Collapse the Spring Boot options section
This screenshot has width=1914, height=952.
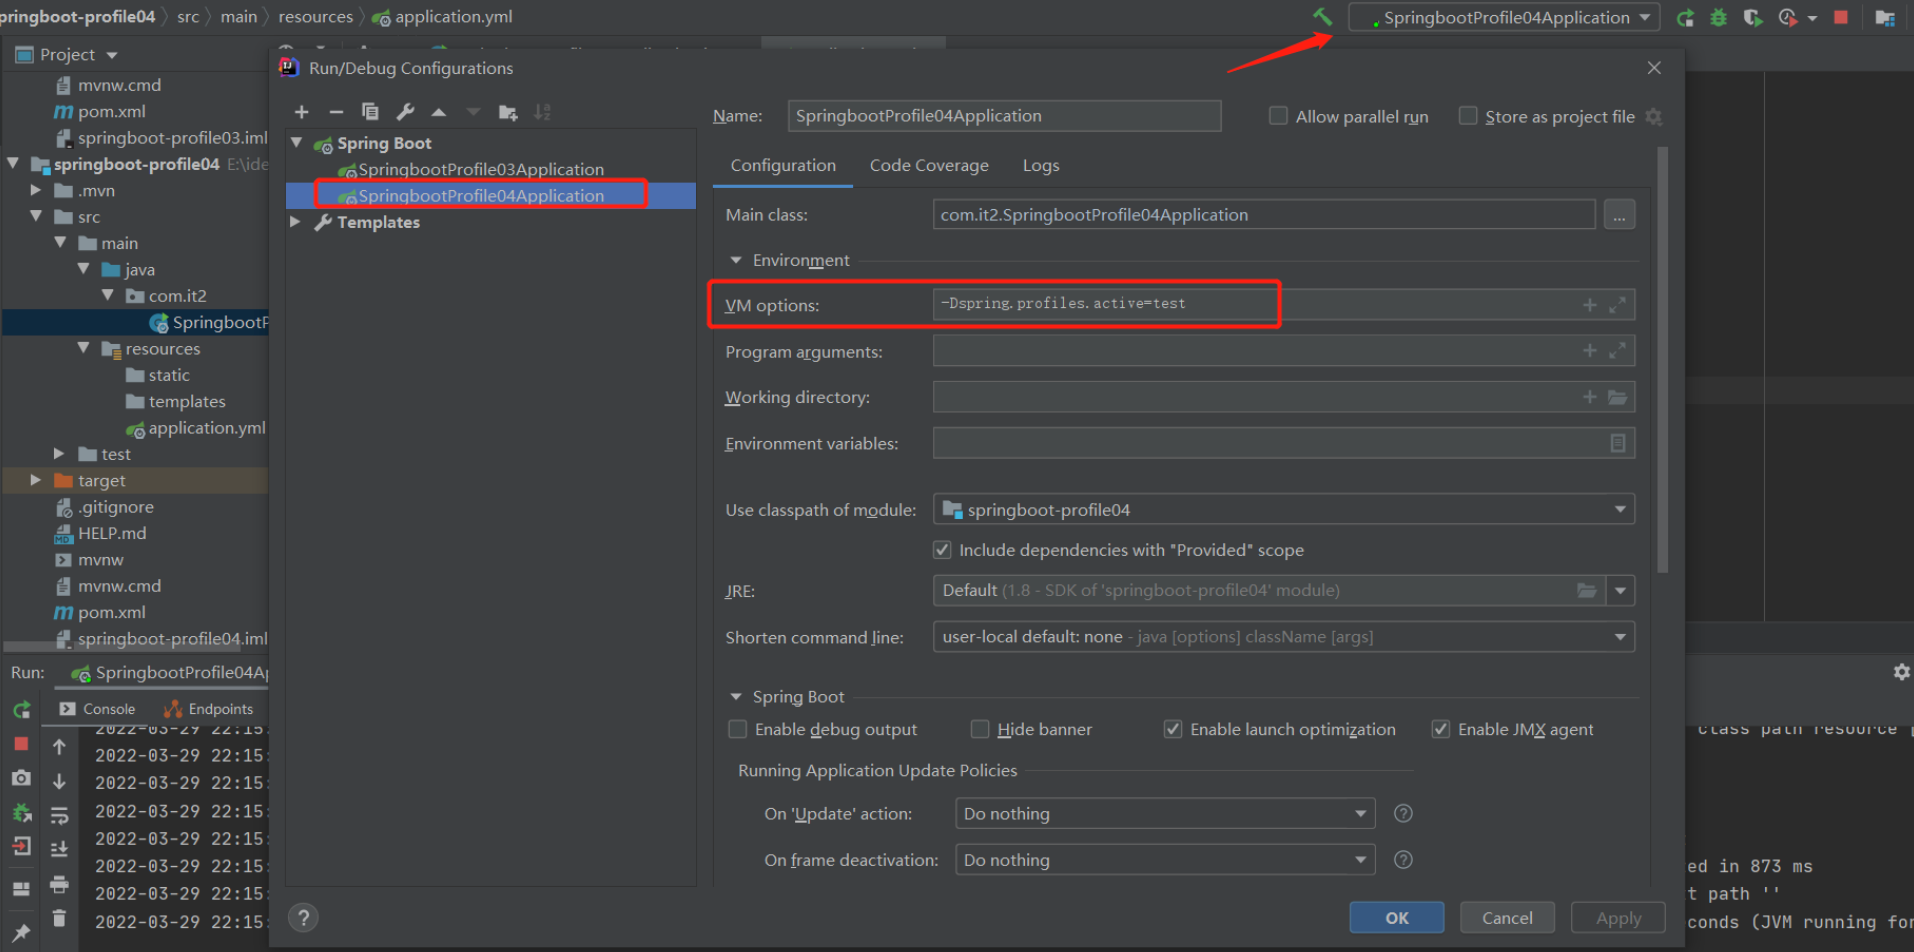tap(736, 696)
